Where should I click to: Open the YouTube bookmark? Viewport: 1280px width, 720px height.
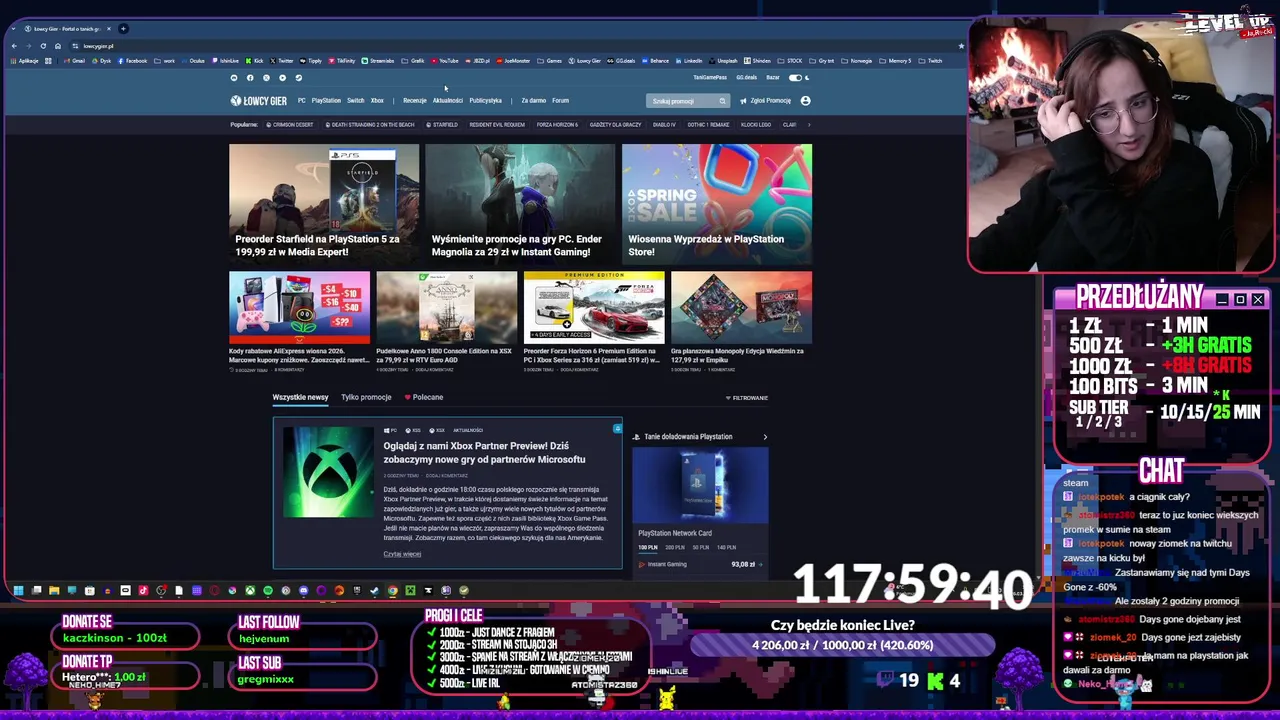(445, 61)
